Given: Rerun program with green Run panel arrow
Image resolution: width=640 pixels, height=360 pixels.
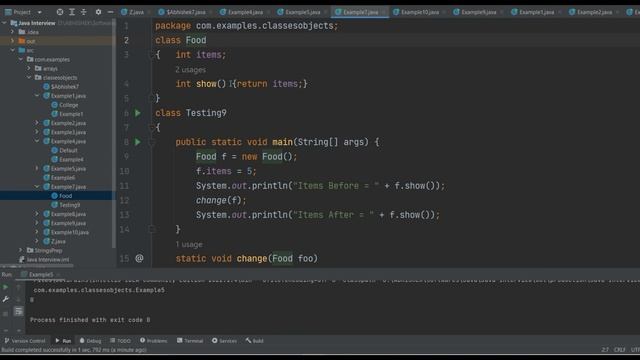Looking at the screenshot, I should coord(5,287).
